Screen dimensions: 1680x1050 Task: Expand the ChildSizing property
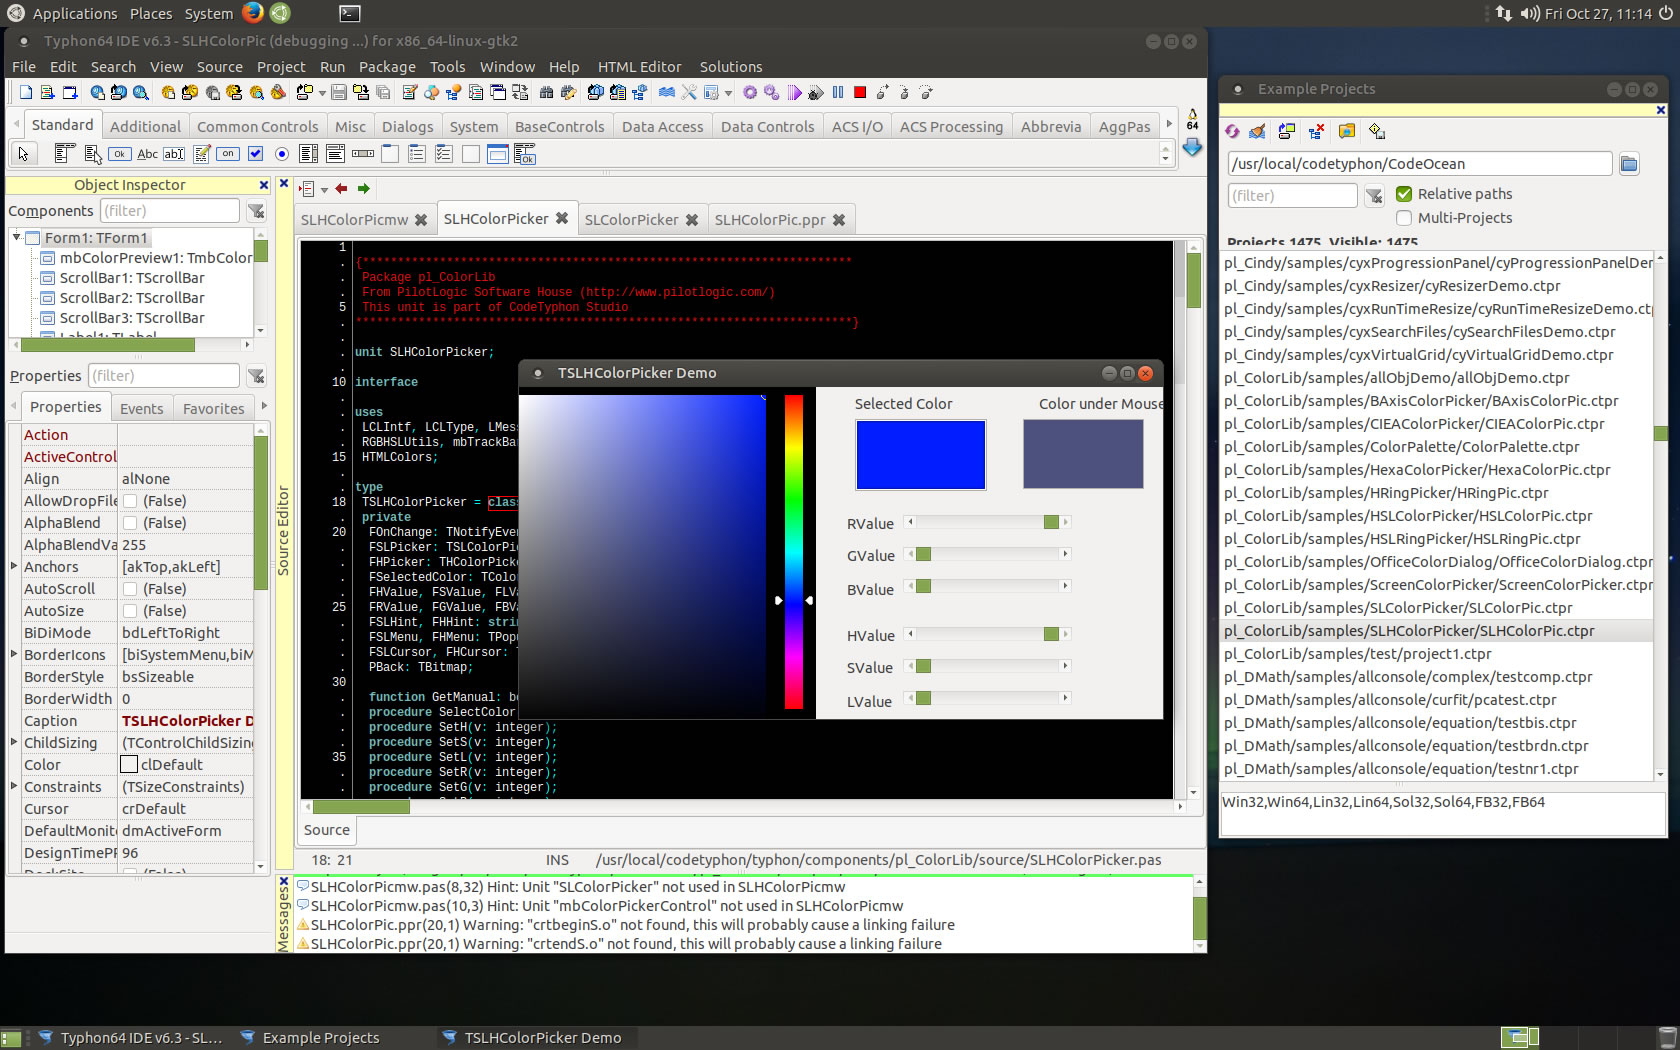(x=14, y=742)
